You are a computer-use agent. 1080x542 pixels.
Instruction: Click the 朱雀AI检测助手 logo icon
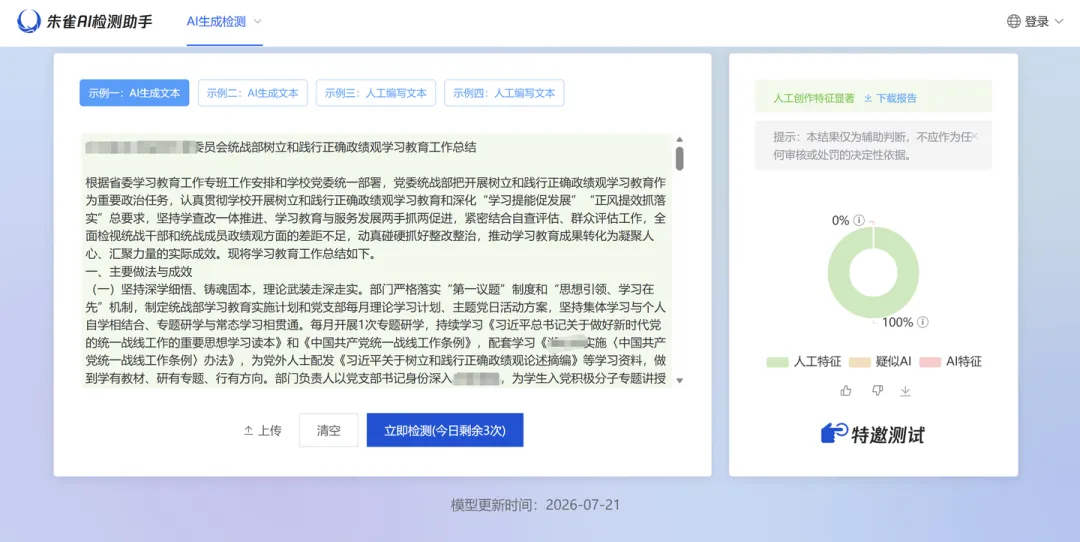(x=29, y=21)
